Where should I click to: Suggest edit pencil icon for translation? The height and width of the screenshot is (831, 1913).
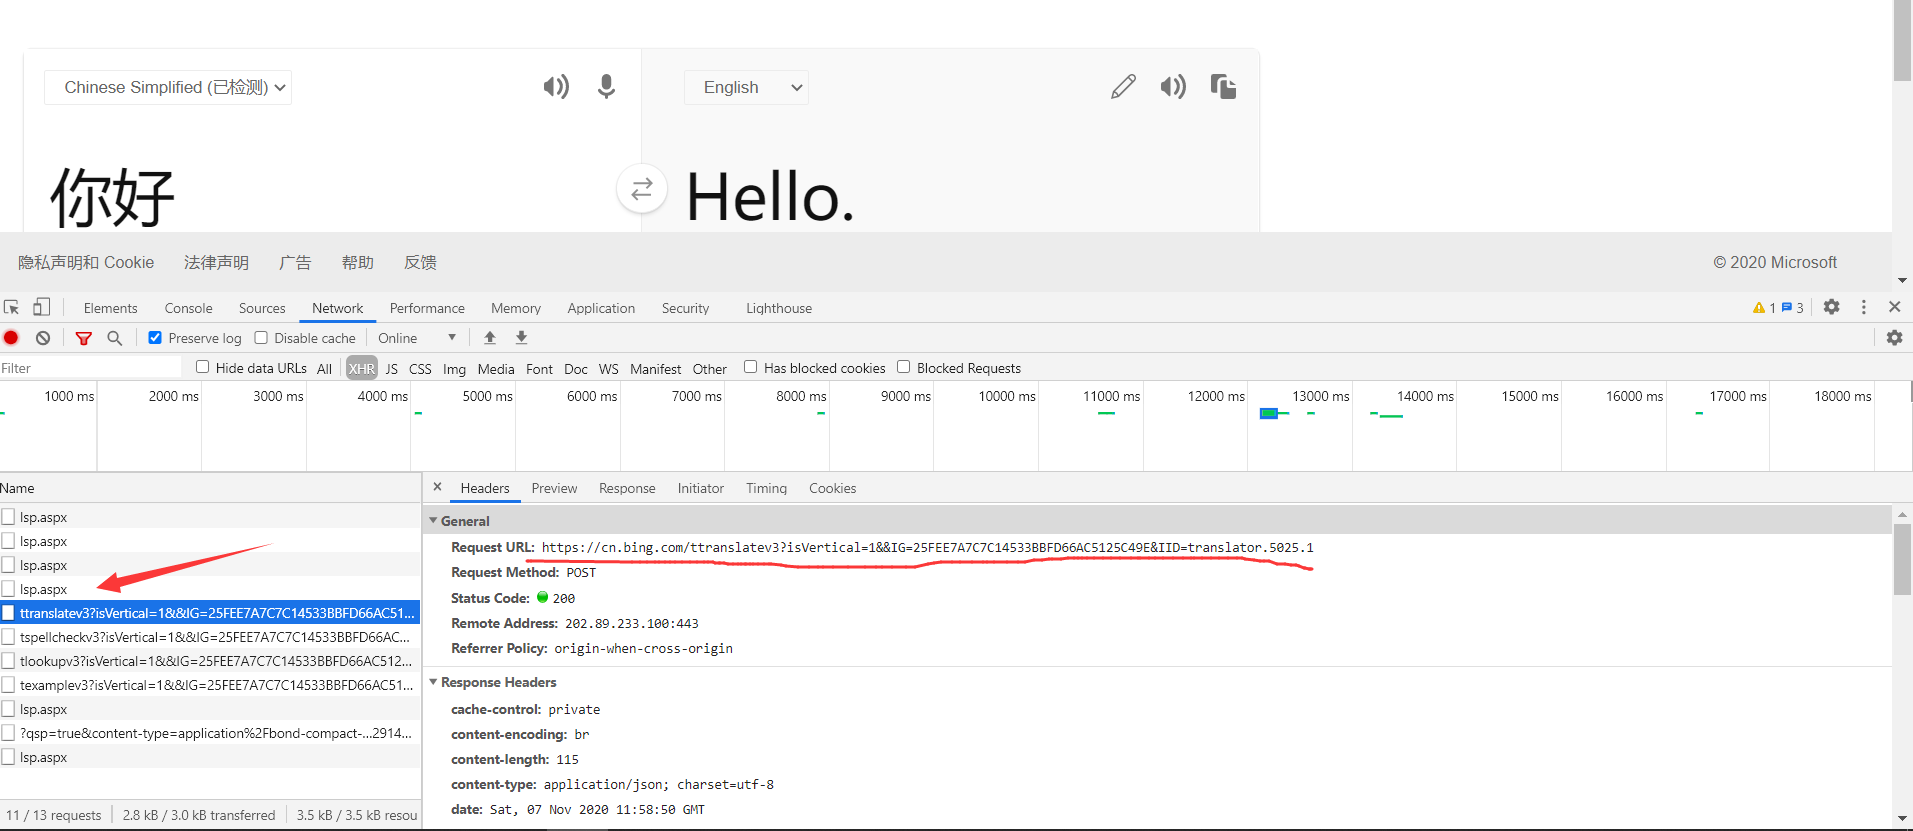coord(1123,87)
